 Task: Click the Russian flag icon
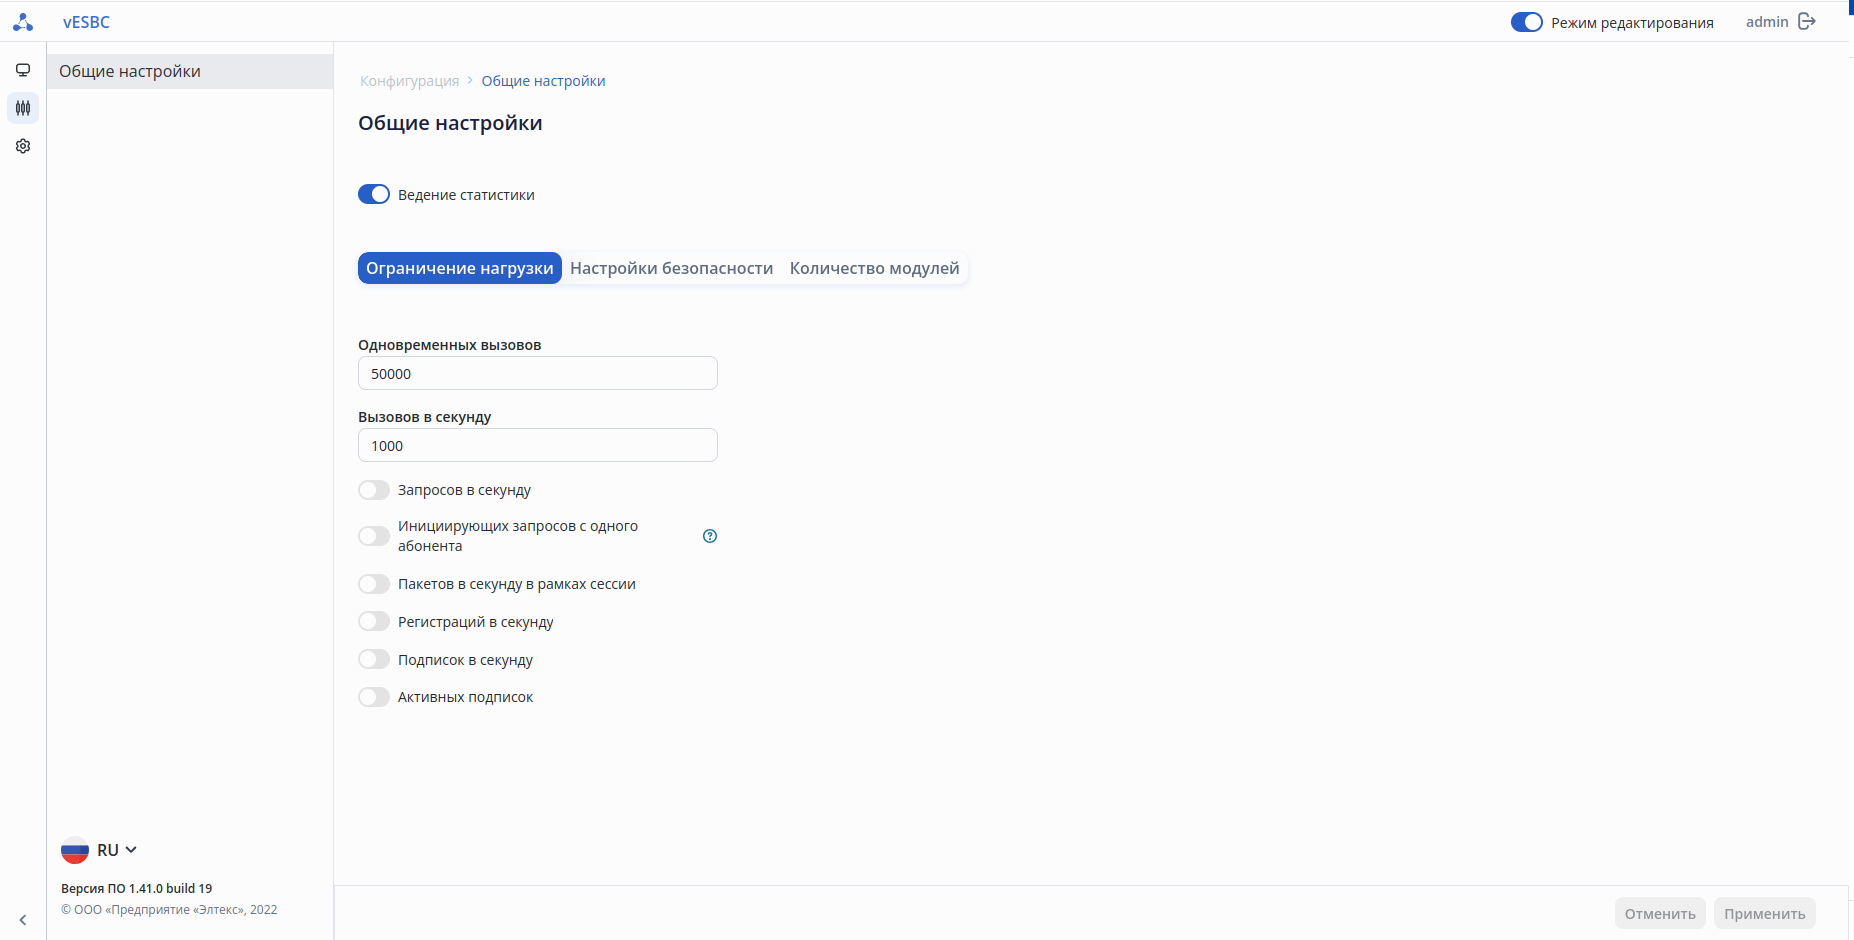click(x=75, y=850)
